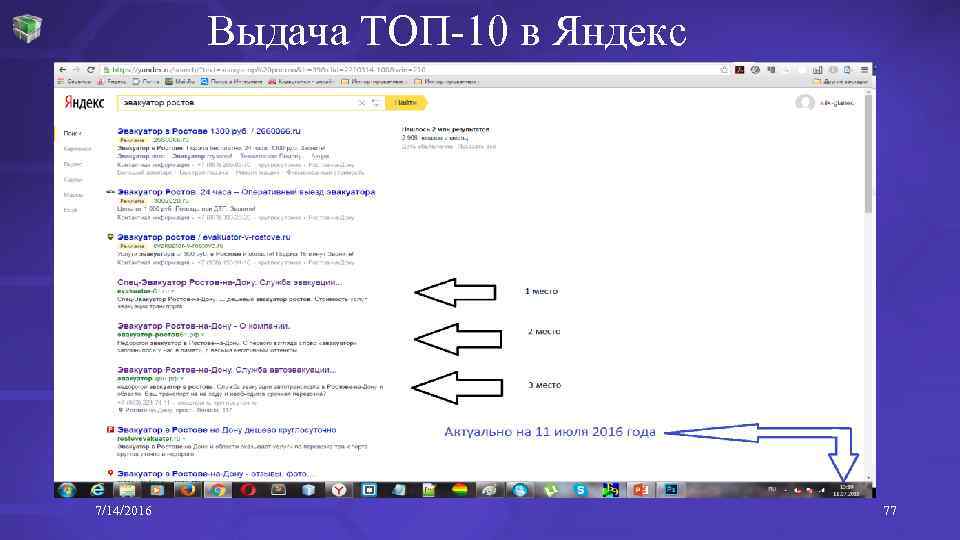Click the Яндекс logo
The width and height of the screenshot is (960, 540).
click(x=84, y=103)
